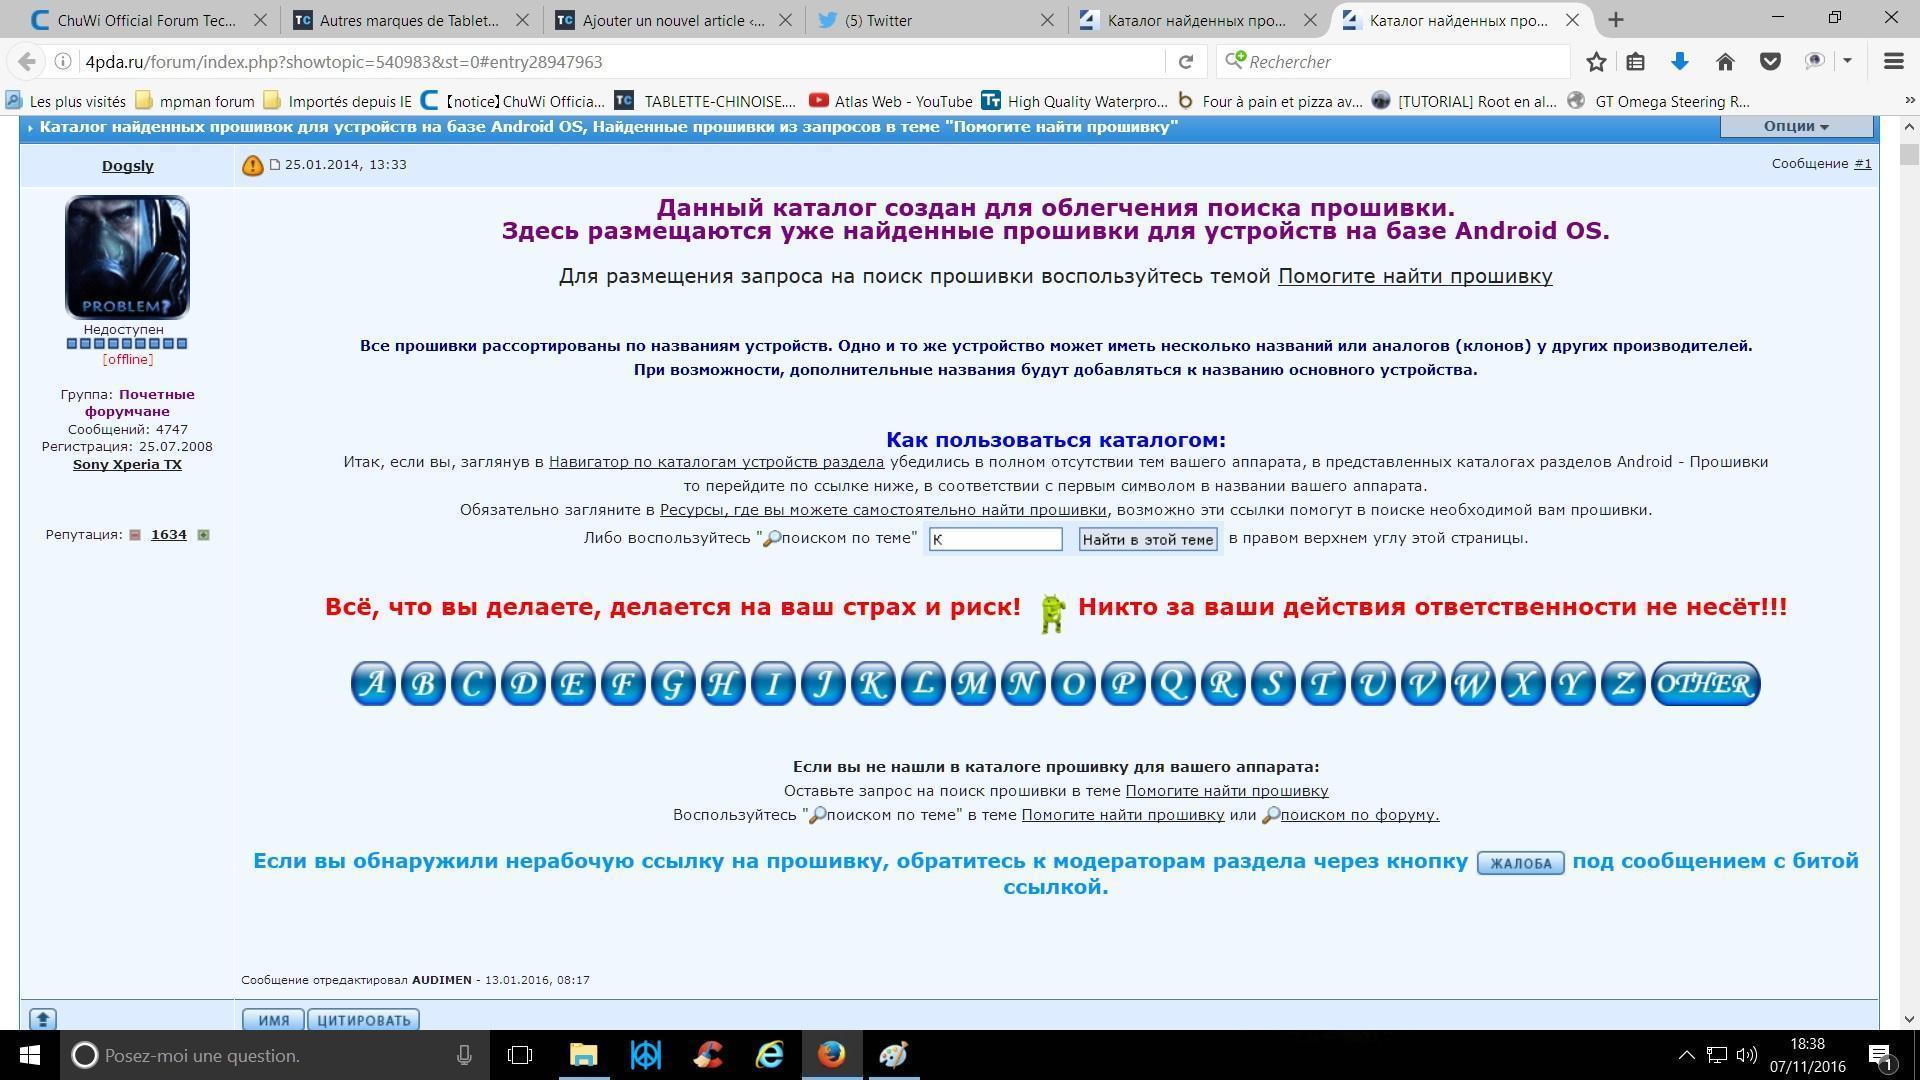Switch to the Twitter tab
This screenshot has width=1920, height=1080.
878,20
